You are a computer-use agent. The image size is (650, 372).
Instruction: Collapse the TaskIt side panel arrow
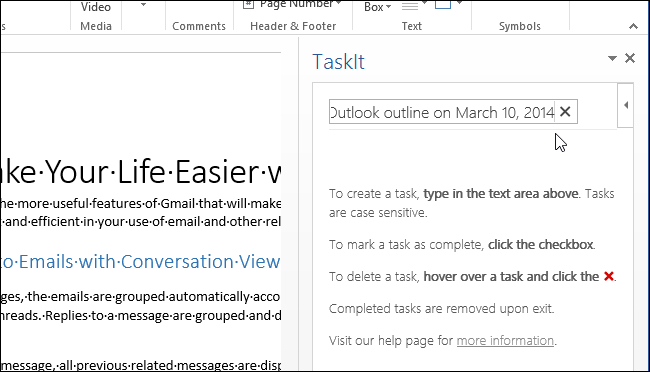click(626, 105)
